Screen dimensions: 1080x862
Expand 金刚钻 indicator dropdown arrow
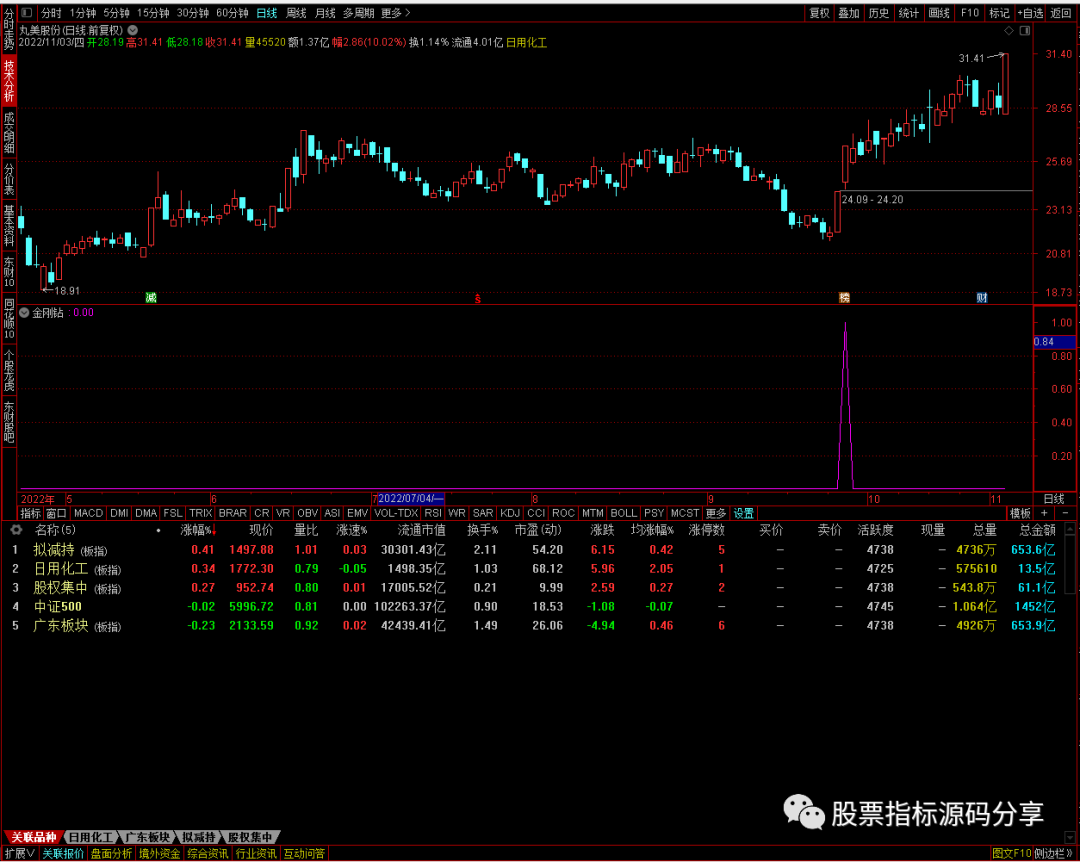point(24,313)
